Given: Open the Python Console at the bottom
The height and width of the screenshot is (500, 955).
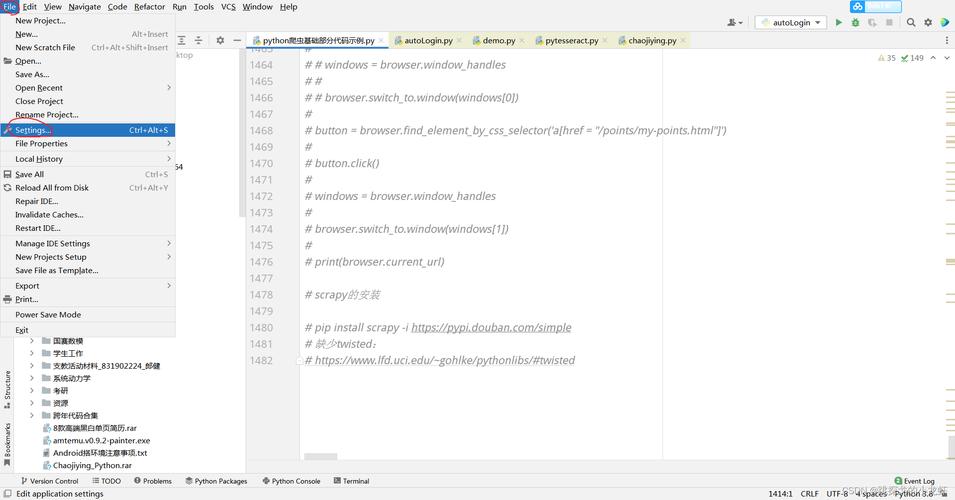Looking at the screenshot, I should tap(291, 481).
